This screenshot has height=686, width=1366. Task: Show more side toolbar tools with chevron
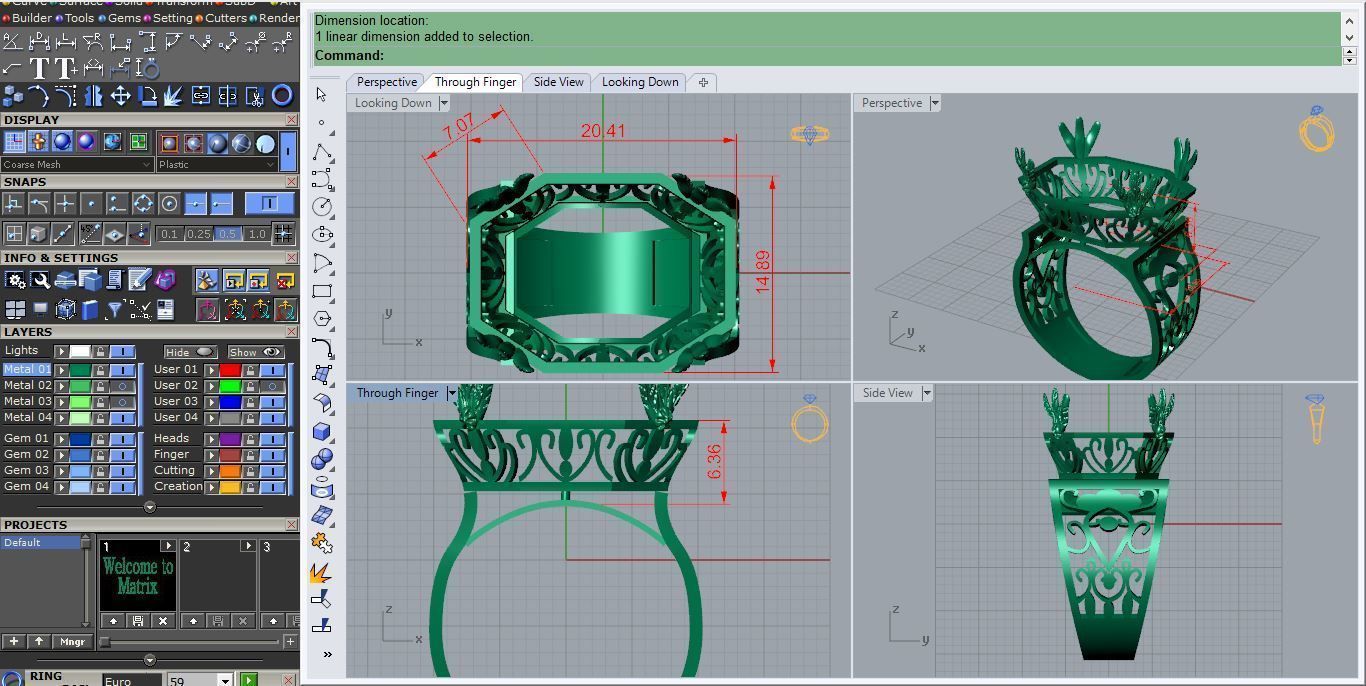click(327, 654)
